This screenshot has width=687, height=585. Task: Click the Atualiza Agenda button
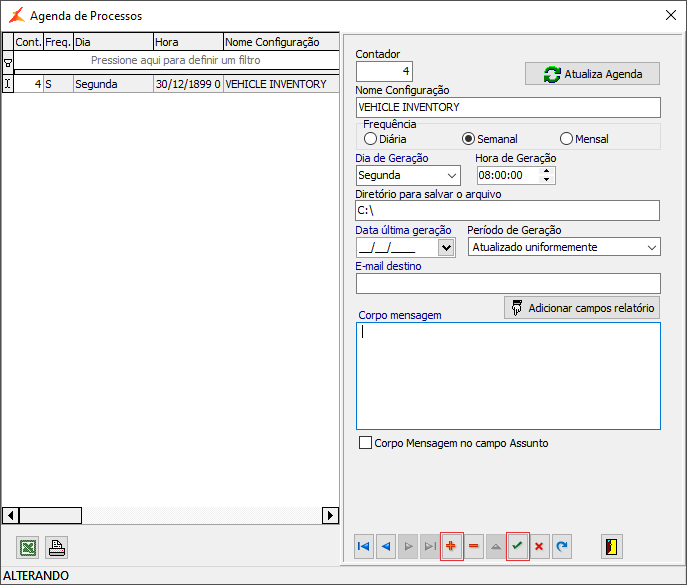592,74
